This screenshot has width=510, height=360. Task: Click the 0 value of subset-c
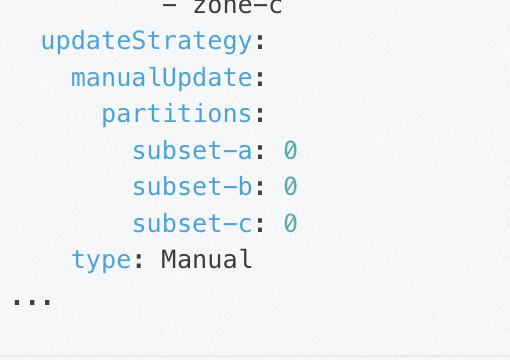[290, 223]
